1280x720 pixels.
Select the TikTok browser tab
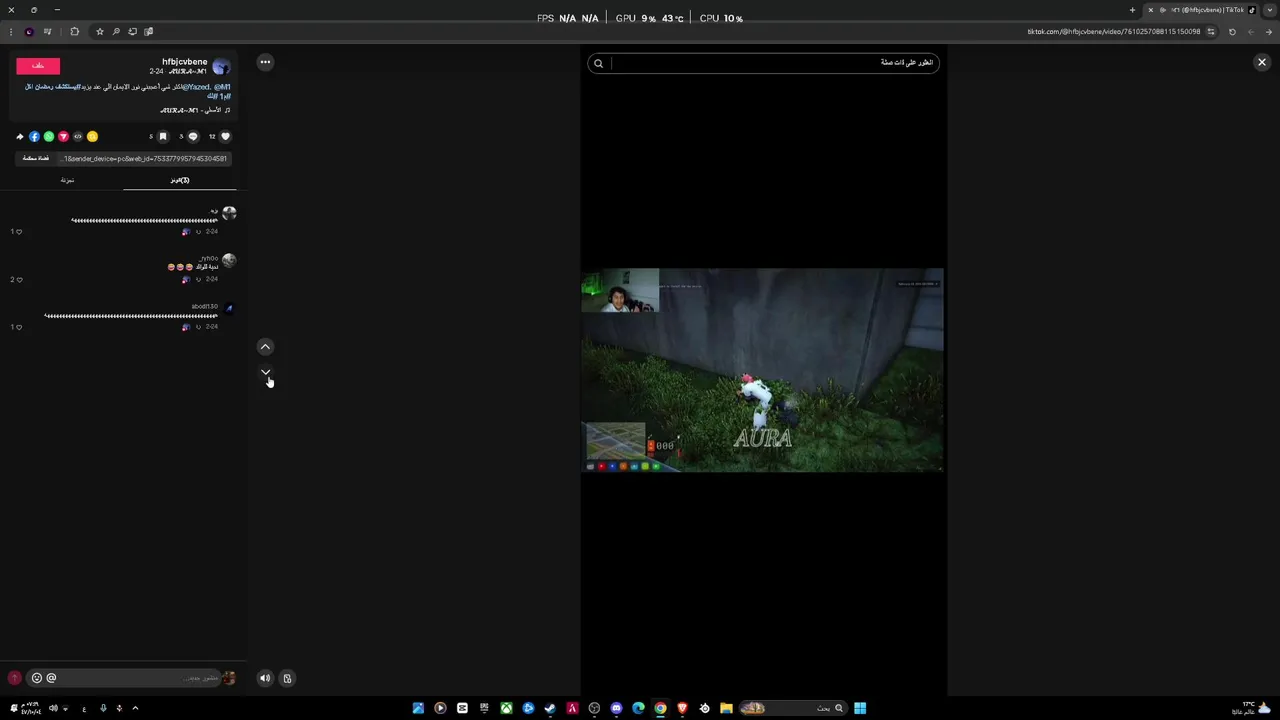[1200, 10]
